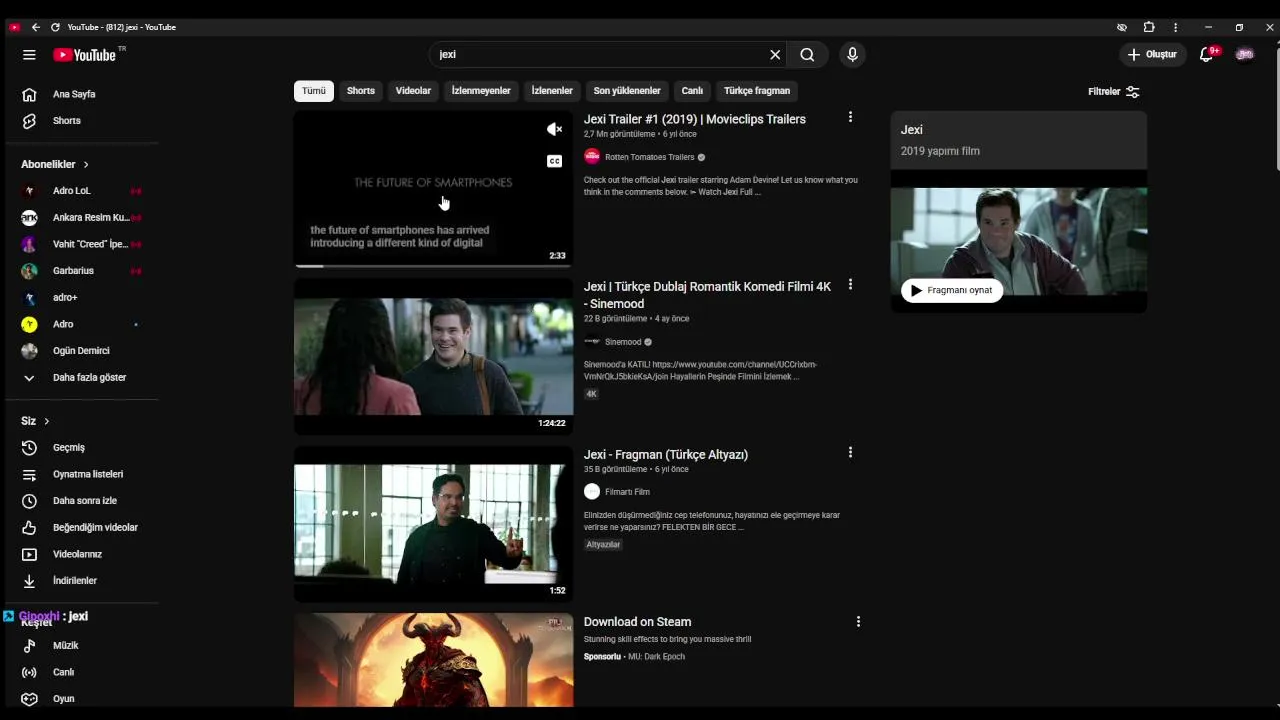Image resolution: width=1280 pixels, height=720 pixels.
Task: Select the İzlenenler chip
Action: [552, 91]
